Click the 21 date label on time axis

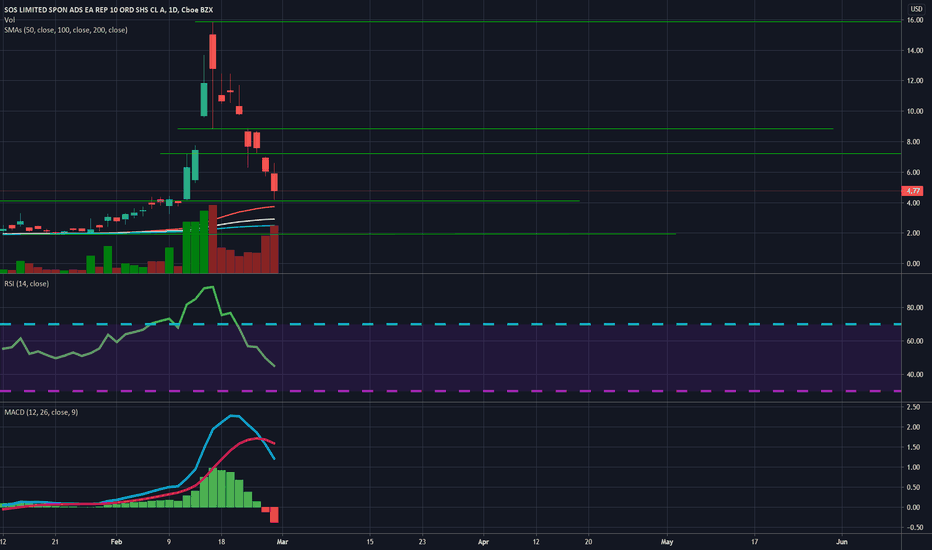(55, 542)
